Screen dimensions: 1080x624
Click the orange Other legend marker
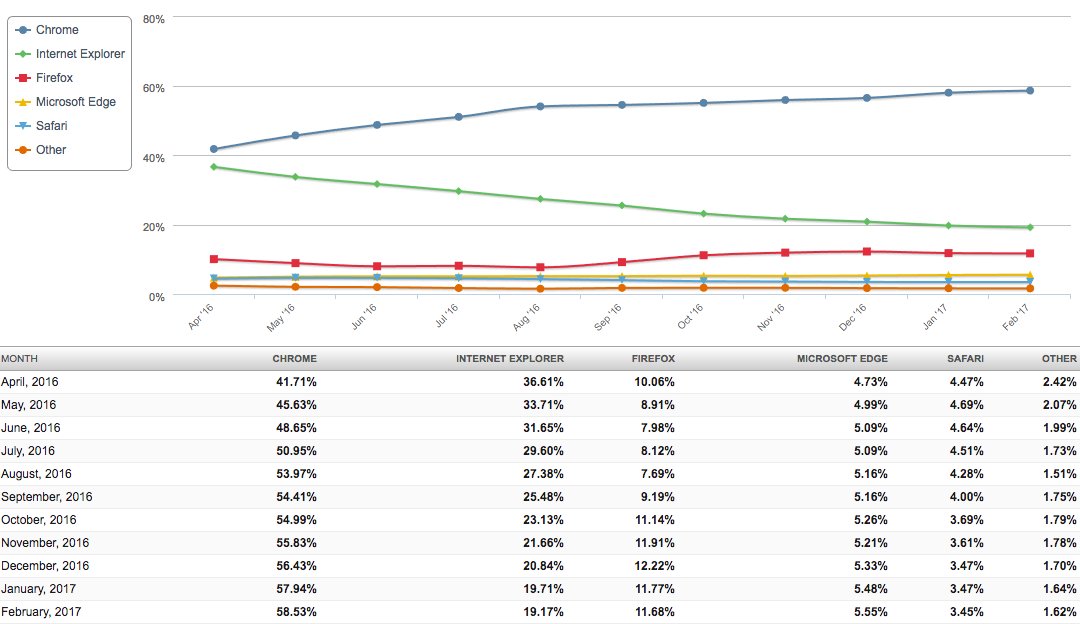click(x=24, y=150)
